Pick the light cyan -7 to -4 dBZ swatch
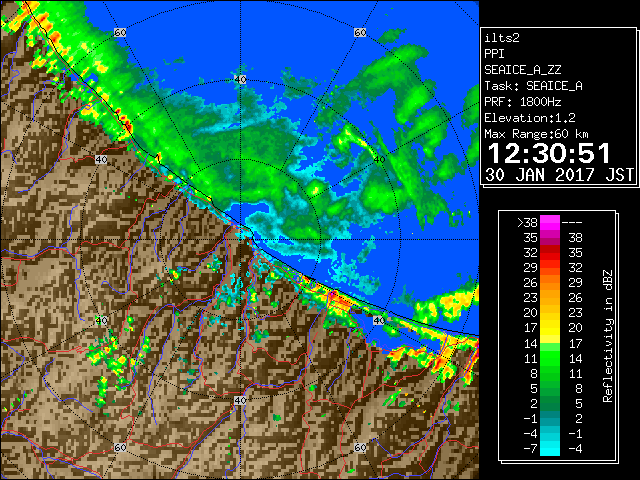640x480 pixels. [x=550, y=449]
